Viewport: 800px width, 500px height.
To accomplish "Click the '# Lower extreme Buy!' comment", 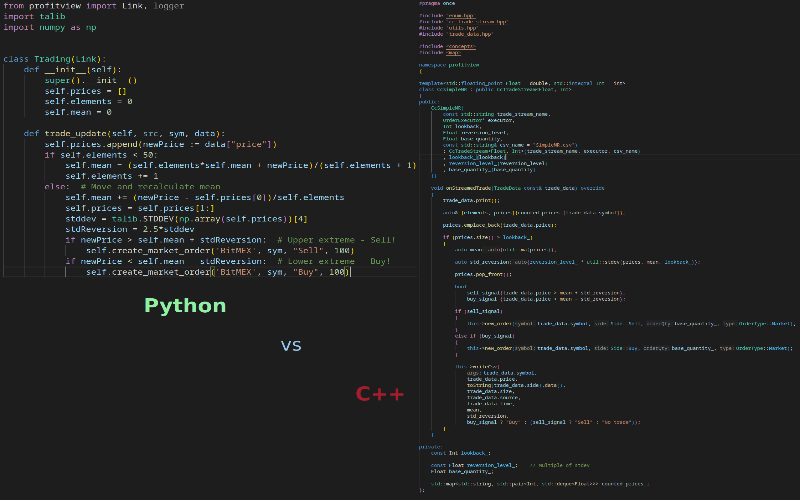I will (334, 261).
